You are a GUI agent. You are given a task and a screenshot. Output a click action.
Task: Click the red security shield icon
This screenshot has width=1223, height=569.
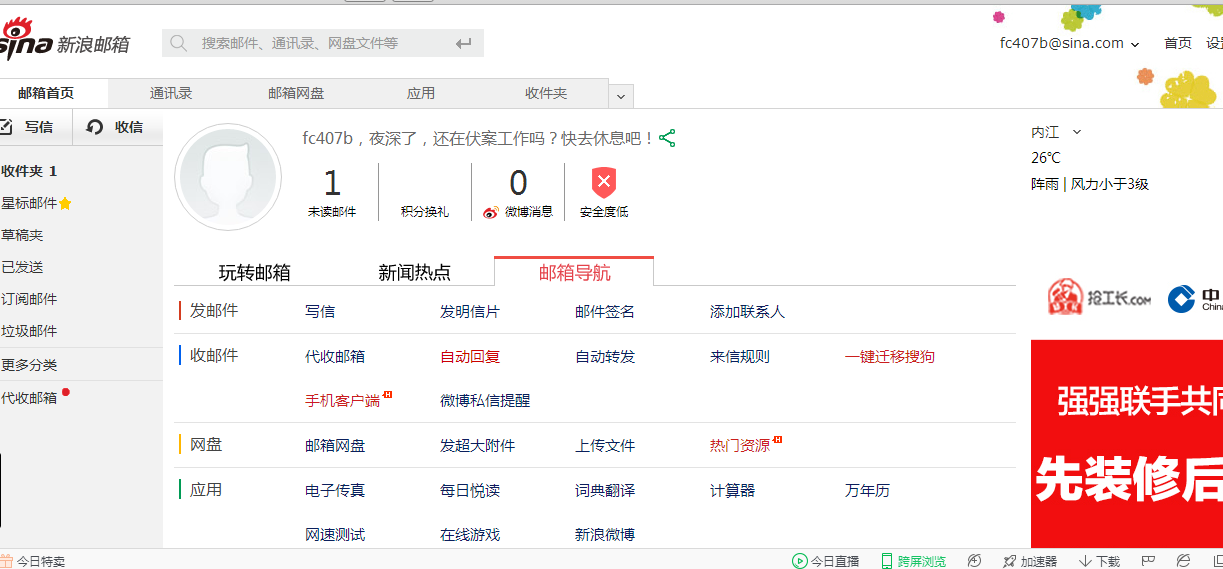(604, 182)
